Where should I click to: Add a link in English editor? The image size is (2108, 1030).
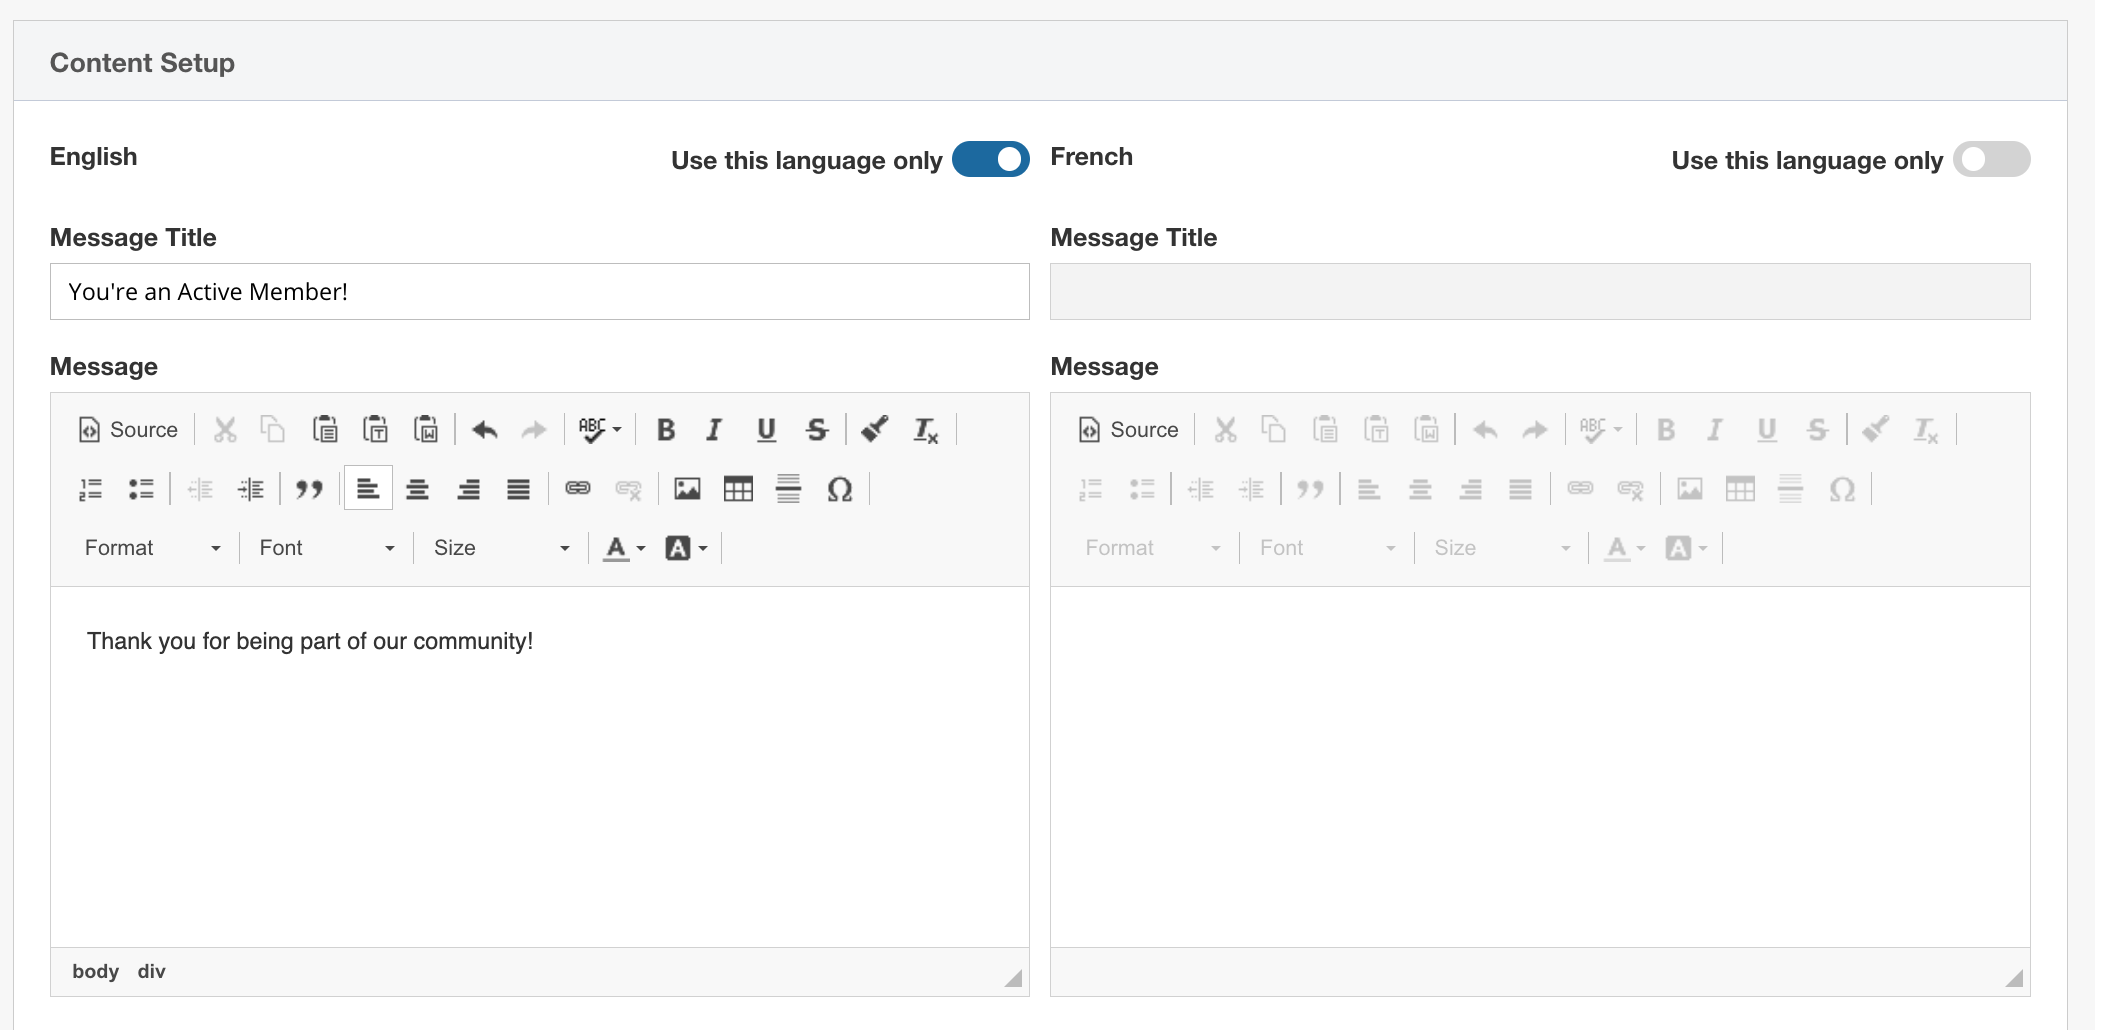[x=578, y=489]
